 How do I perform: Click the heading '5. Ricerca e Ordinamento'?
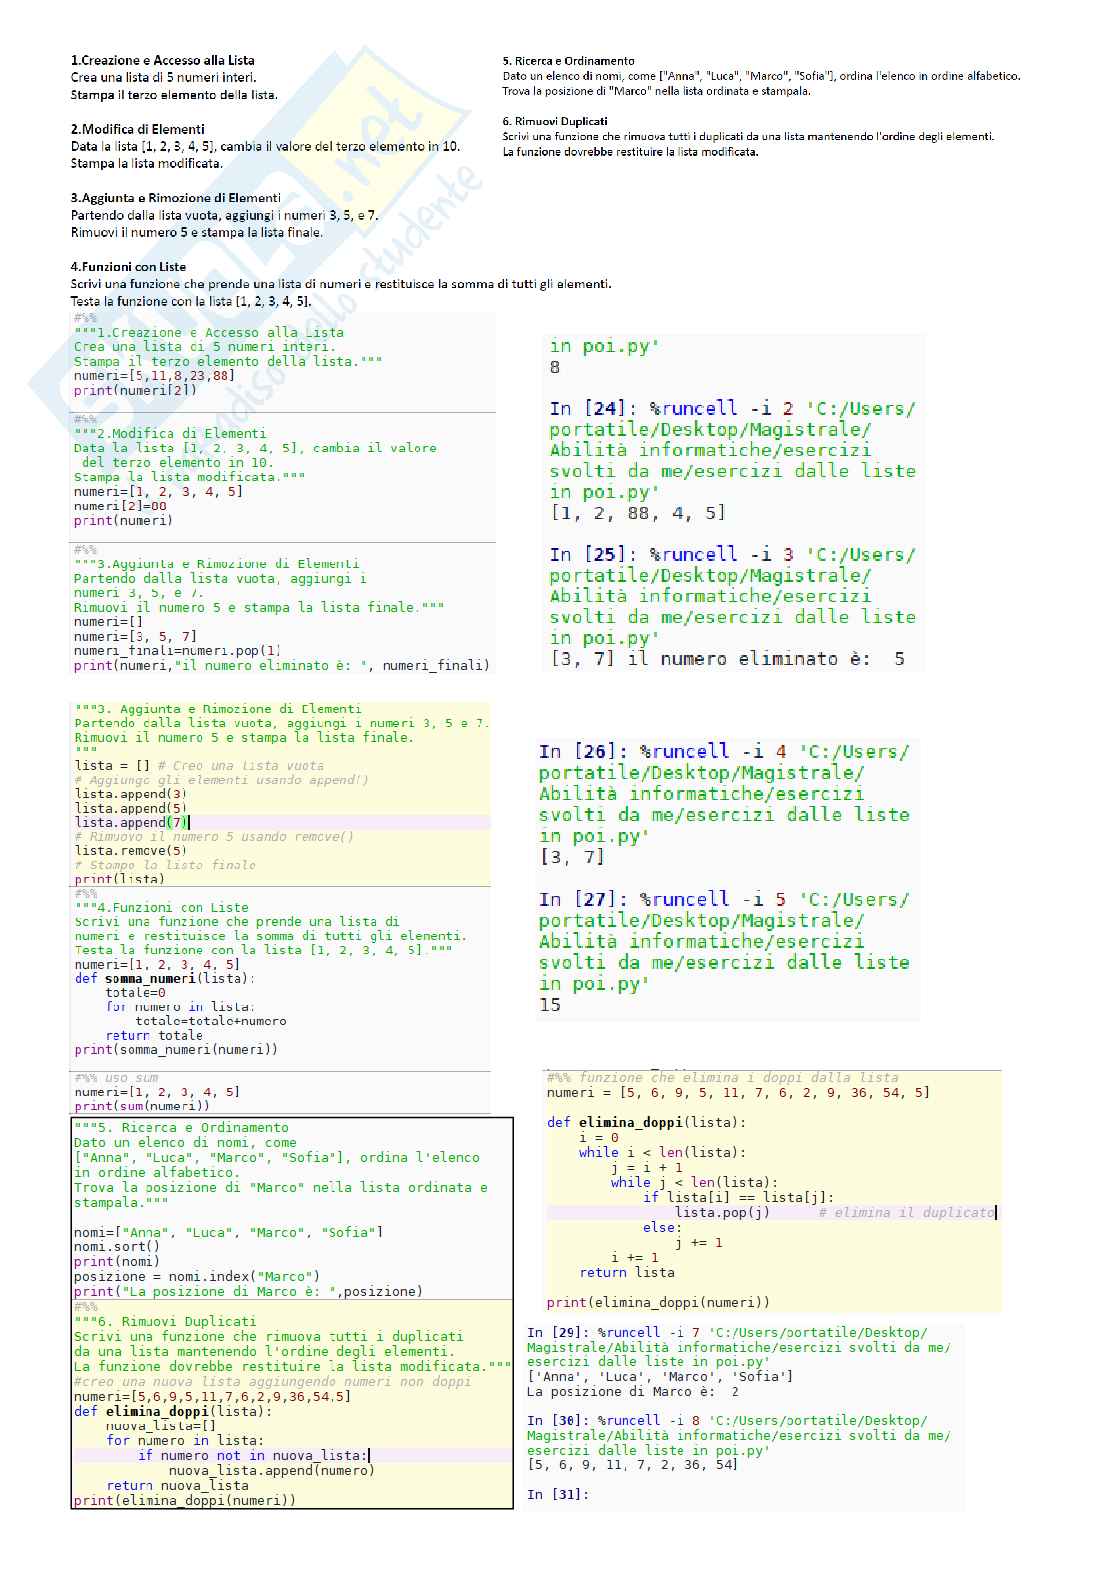click(568, 61)
